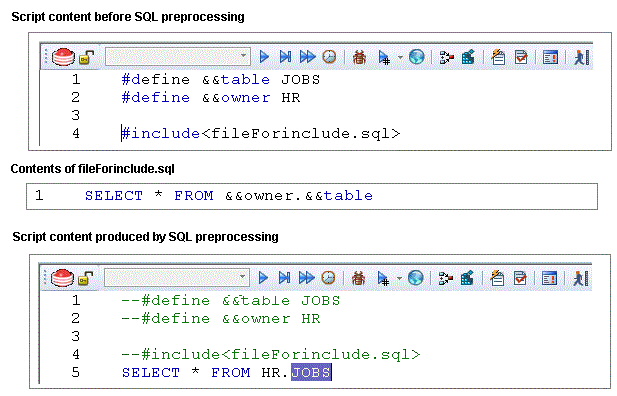Viewport: 617px width, 396px height.
Task: Click the padlock icon in produced-script toolbar
Action: point(85,279)
